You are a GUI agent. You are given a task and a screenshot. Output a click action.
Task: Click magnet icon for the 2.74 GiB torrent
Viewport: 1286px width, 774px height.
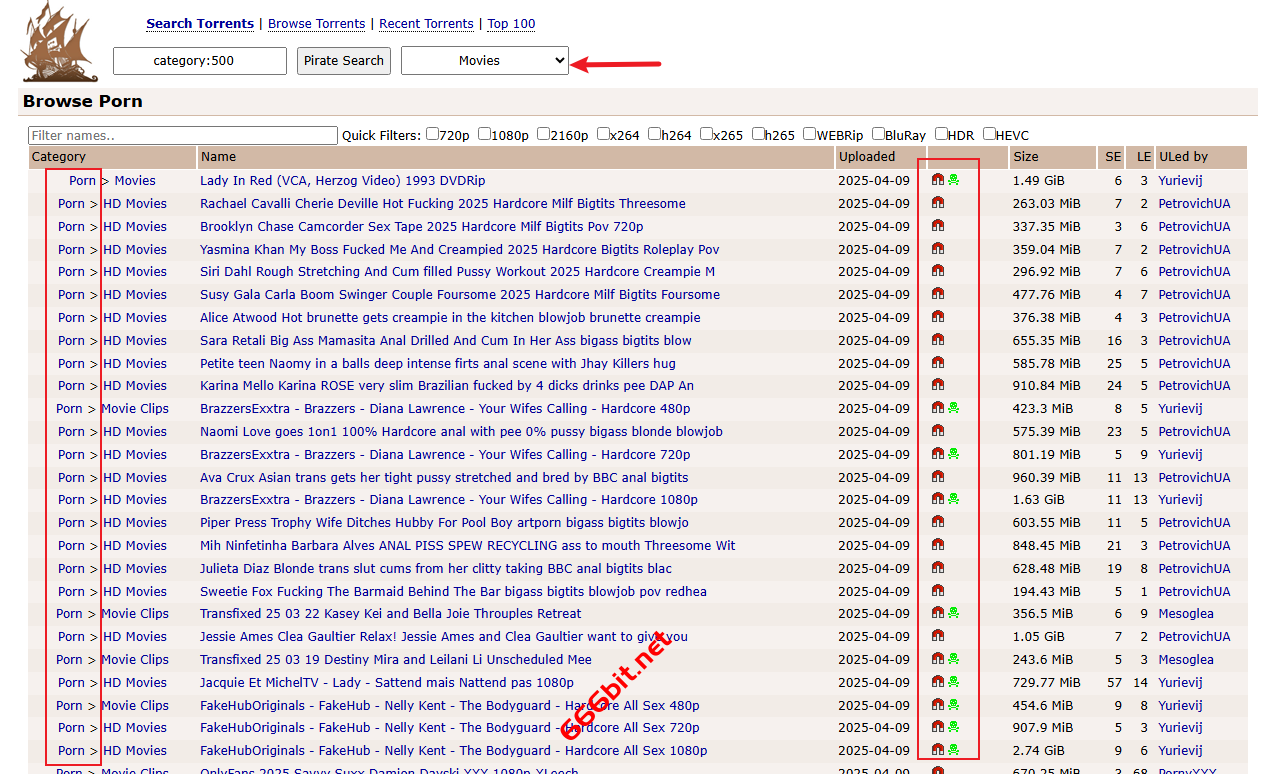pyautogui.click(x=938, y=750)
